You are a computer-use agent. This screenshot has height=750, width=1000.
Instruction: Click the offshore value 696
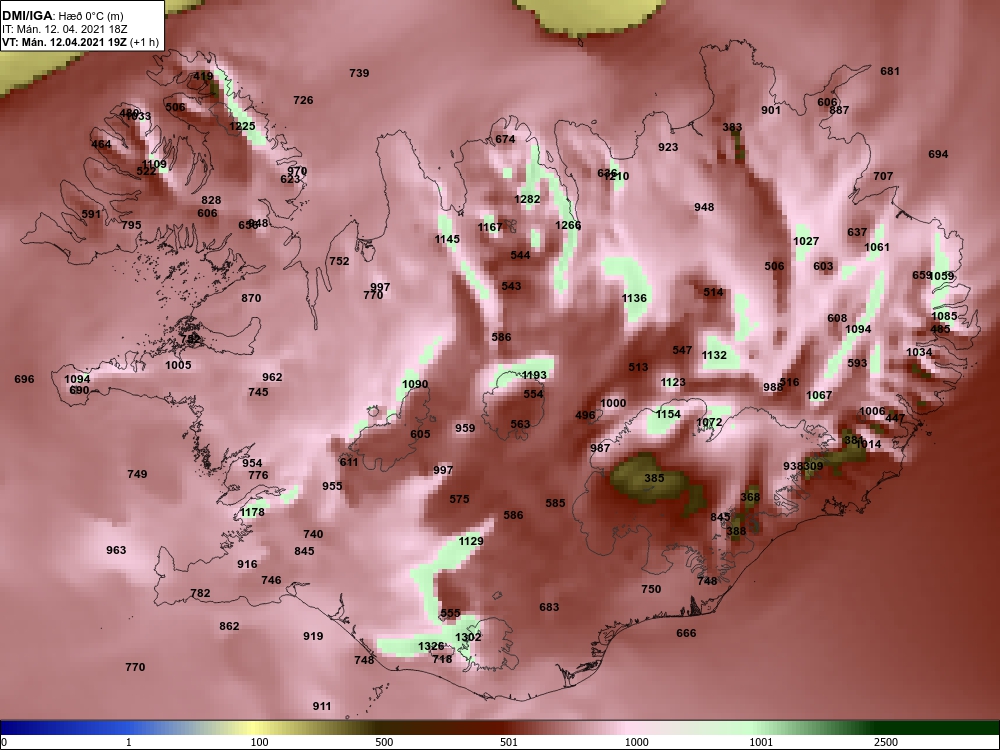click(x=24, y=379)
